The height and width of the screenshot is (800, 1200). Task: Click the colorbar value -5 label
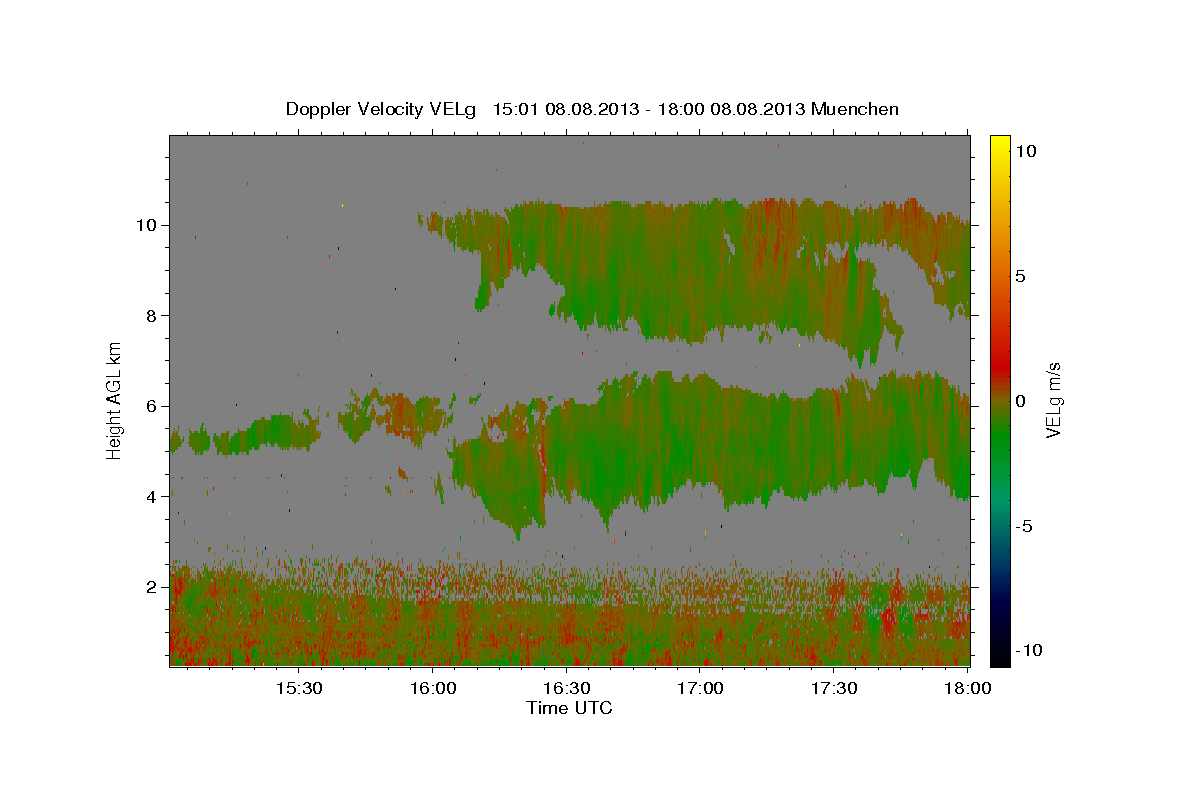pos(1024,526)
